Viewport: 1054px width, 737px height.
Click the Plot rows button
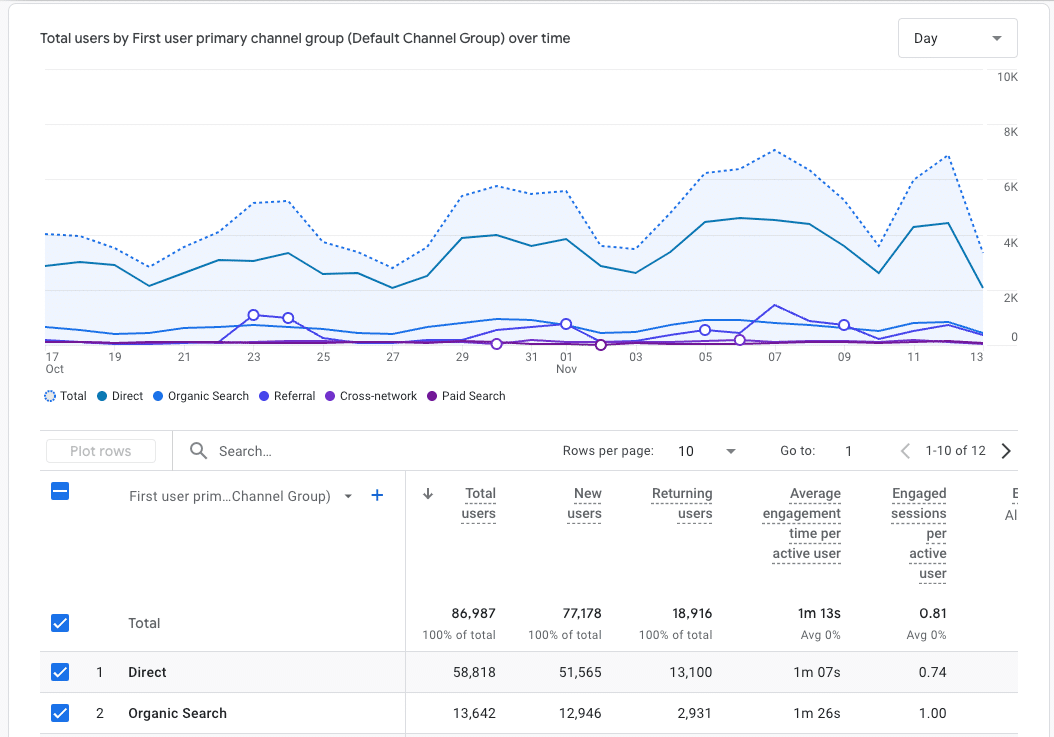click(x=100, y=450)
